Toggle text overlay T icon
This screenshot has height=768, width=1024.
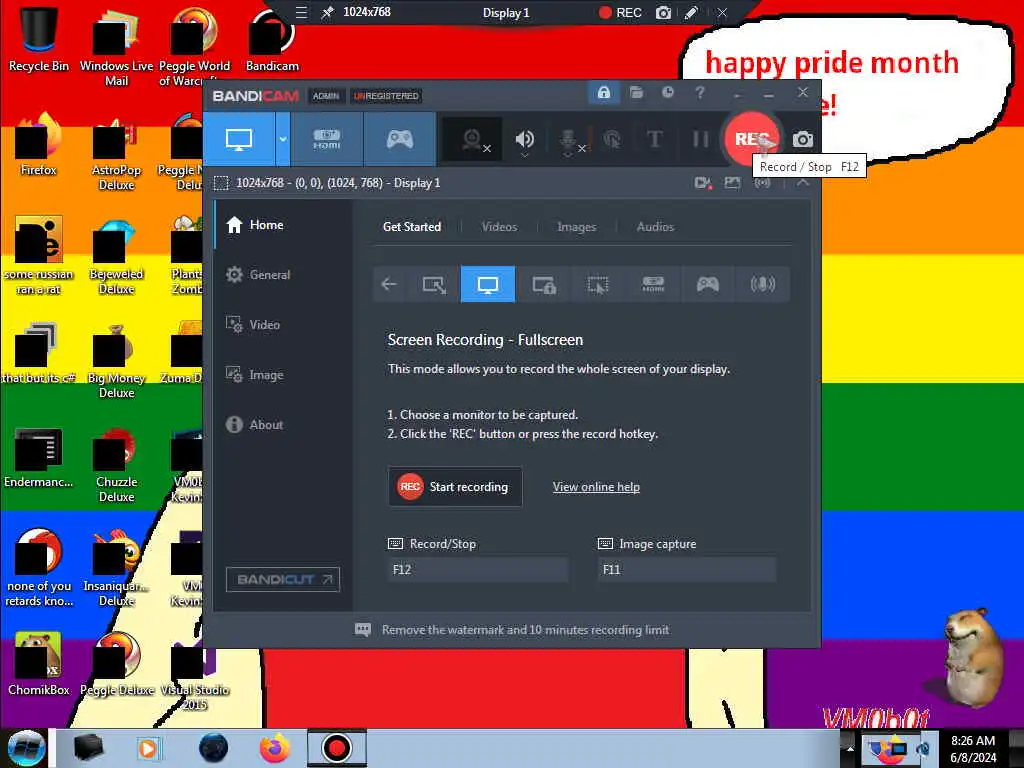(x=654, y=139)
